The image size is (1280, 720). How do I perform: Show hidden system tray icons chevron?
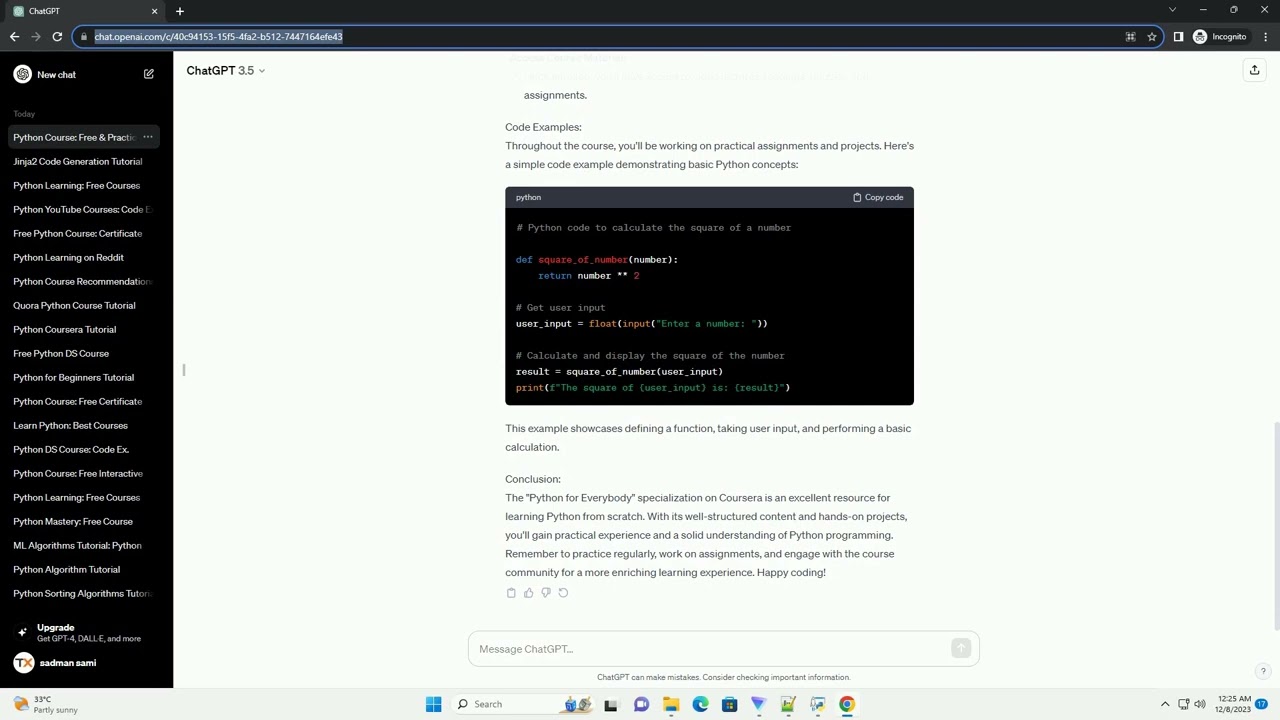click(x=1165, y=704)
